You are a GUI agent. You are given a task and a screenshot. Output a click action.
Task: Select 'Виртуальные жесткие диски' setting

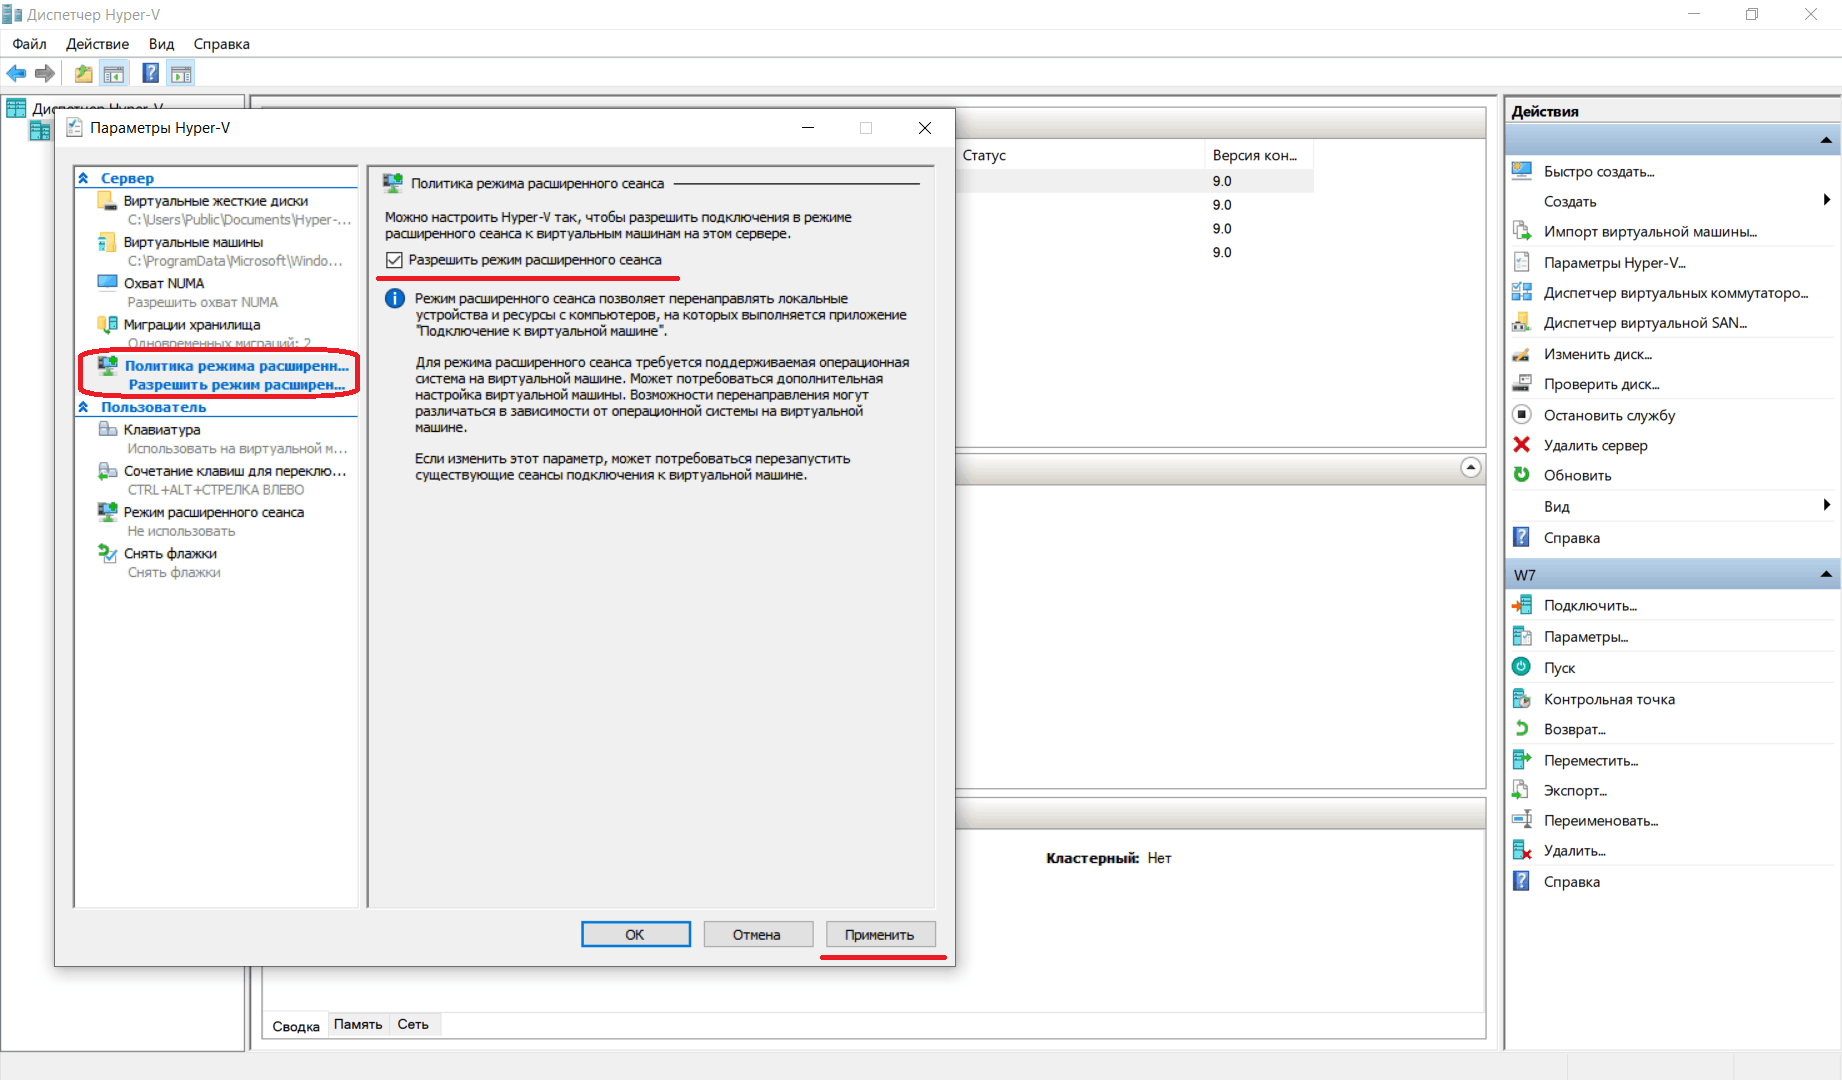click(217, 201)
